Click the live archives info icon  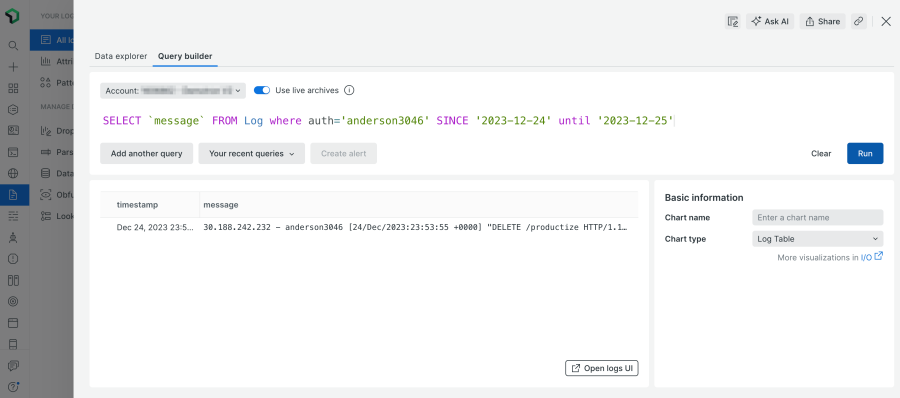(349, 90)
